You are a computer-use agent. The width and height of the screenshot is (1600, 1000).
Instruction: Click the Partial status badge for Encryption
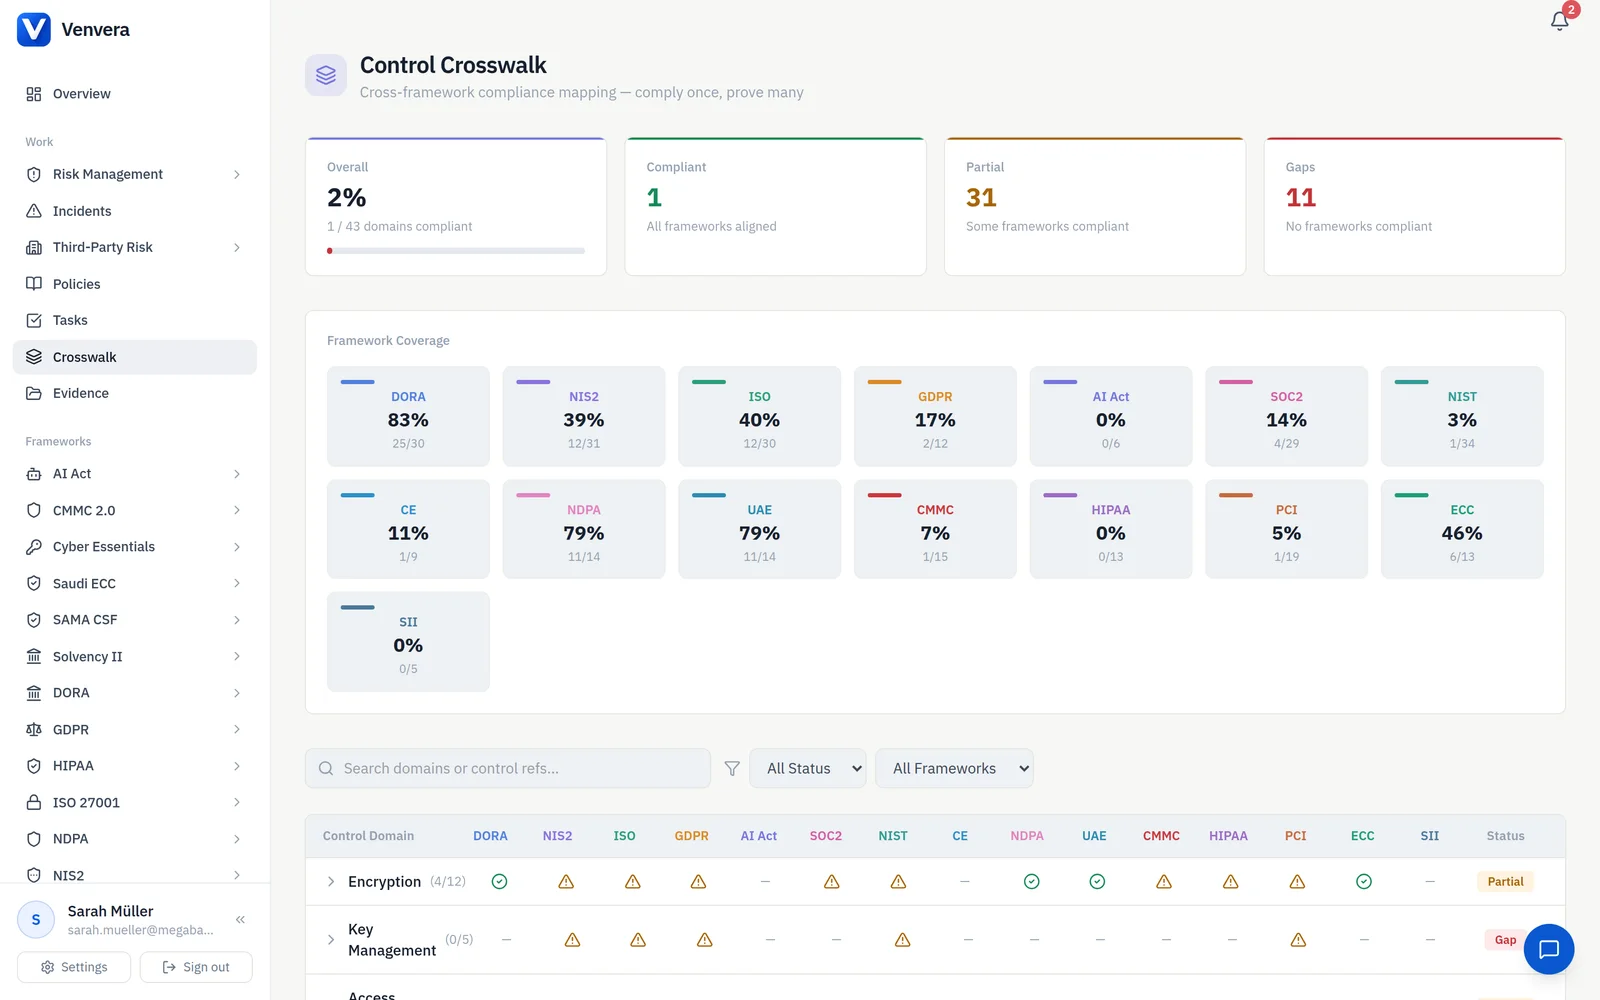(1505, 882)
